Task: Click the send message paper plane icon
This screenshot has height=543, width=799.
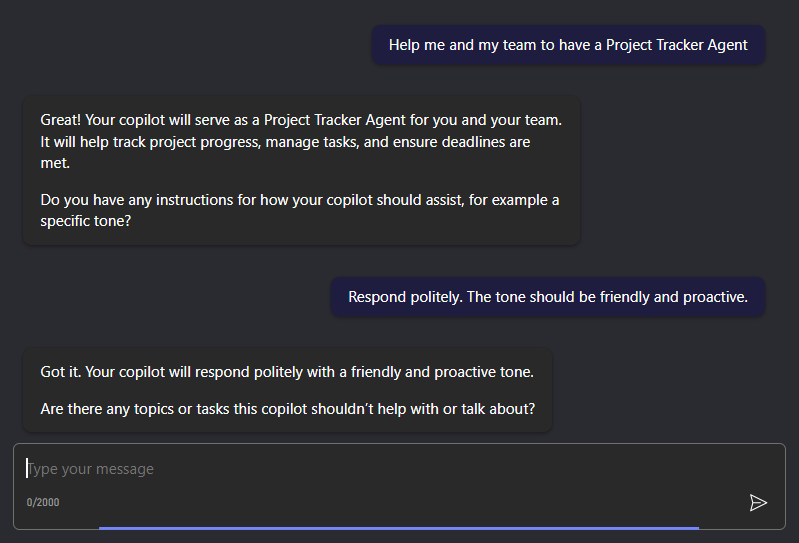Action: tap(758, 502)
